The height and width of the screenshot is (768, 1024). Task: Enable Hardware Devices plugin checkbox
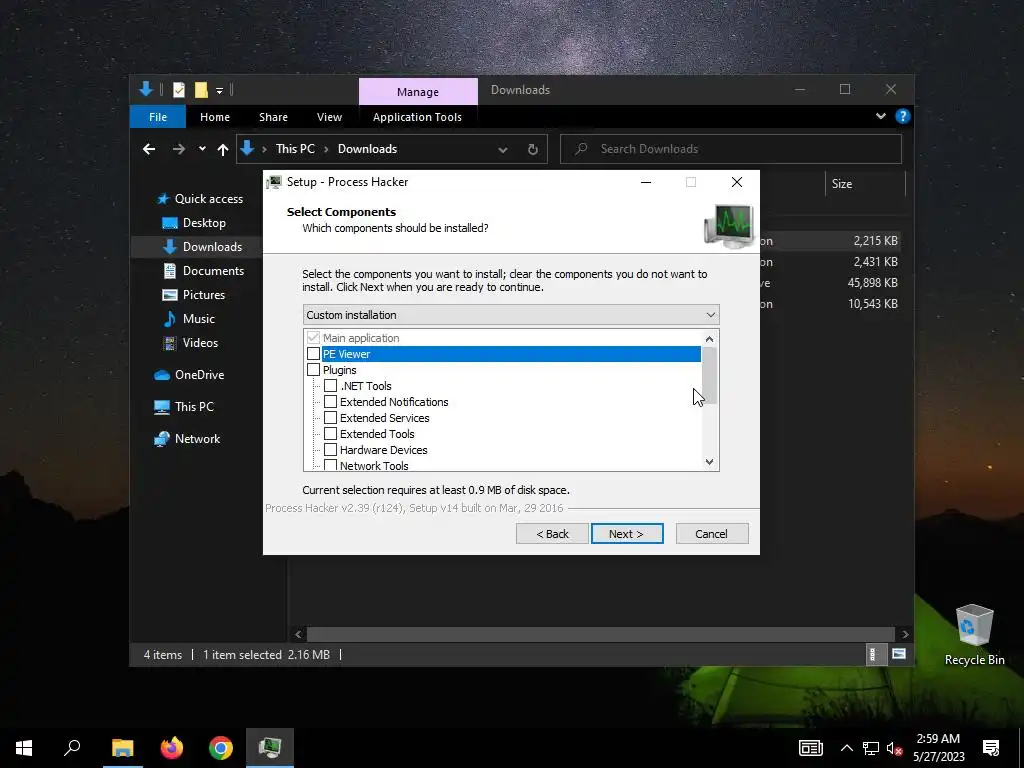coord(330,450)
